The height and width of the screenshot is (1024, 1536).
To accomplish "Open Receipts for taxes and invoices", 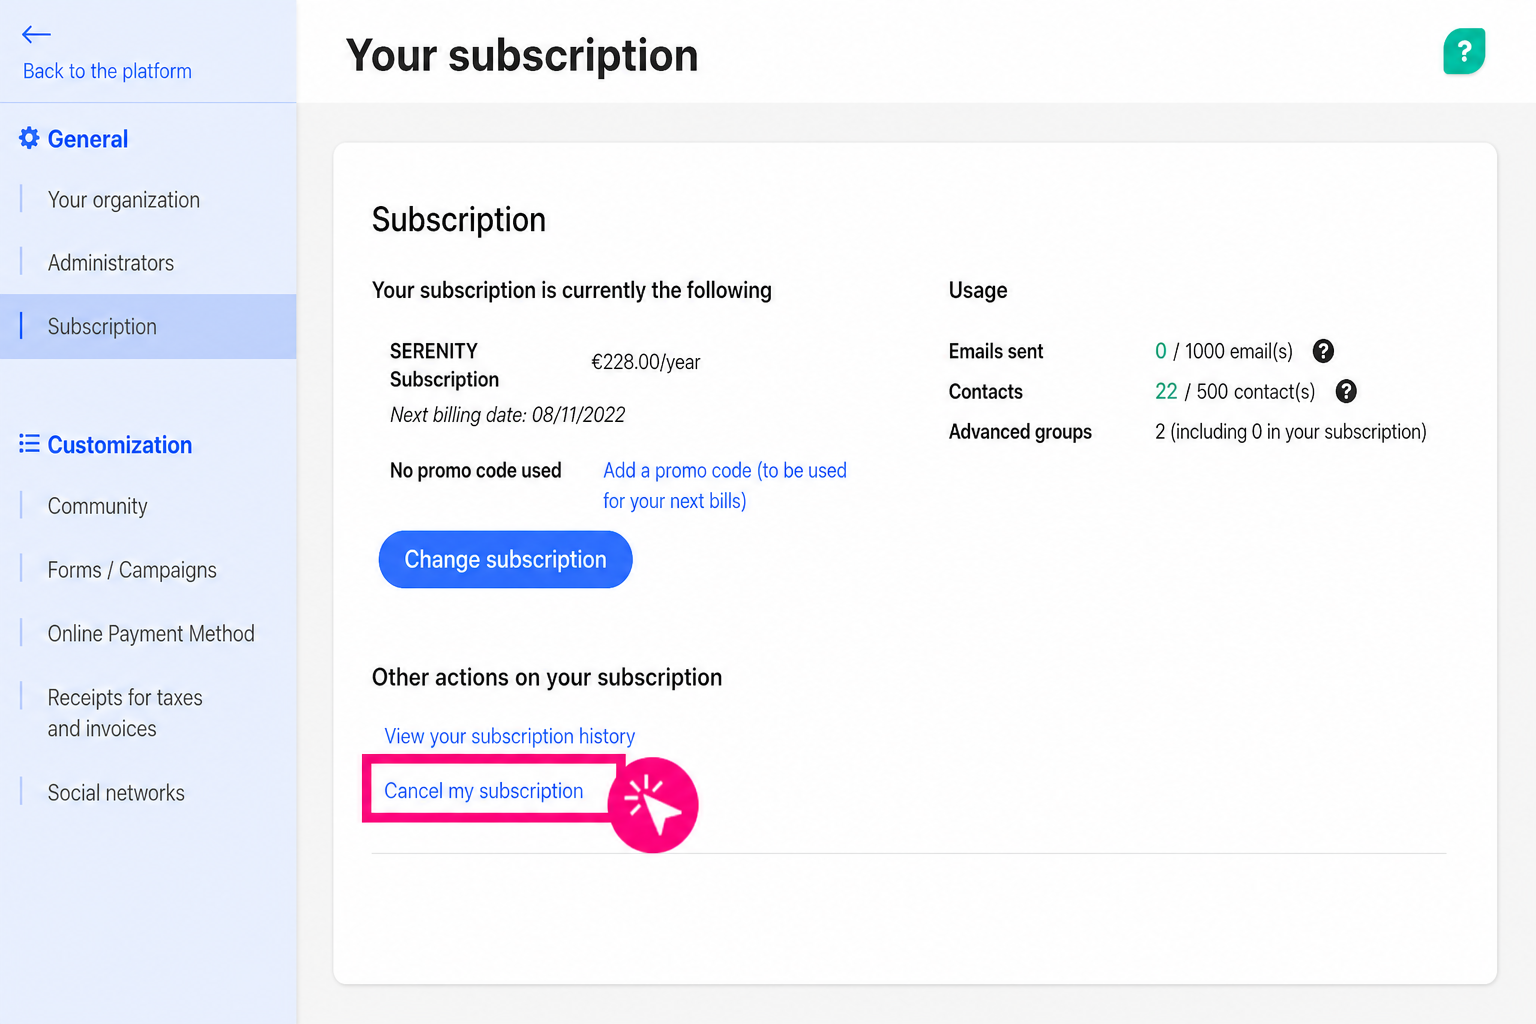I will point(125,713).
